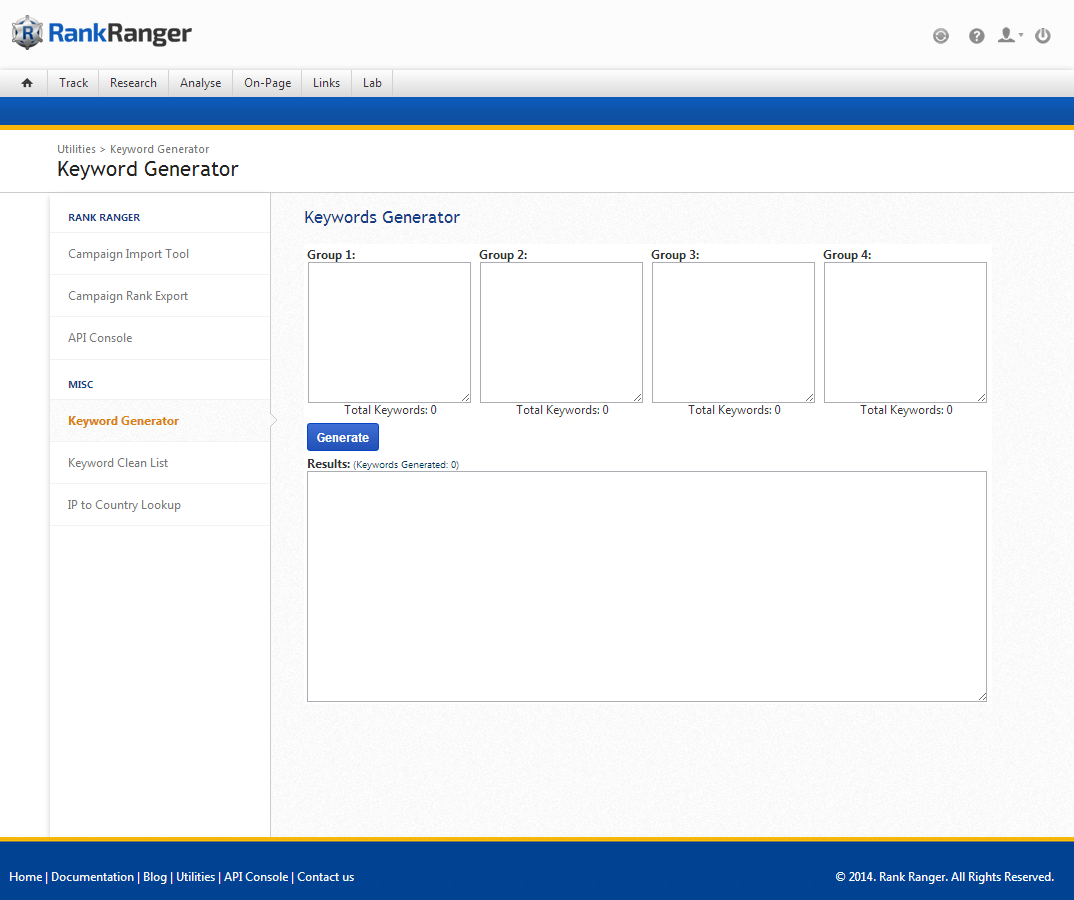Click the home icon in navigation bar
The image size is (1074, 900).
click(x=27, y=83)
